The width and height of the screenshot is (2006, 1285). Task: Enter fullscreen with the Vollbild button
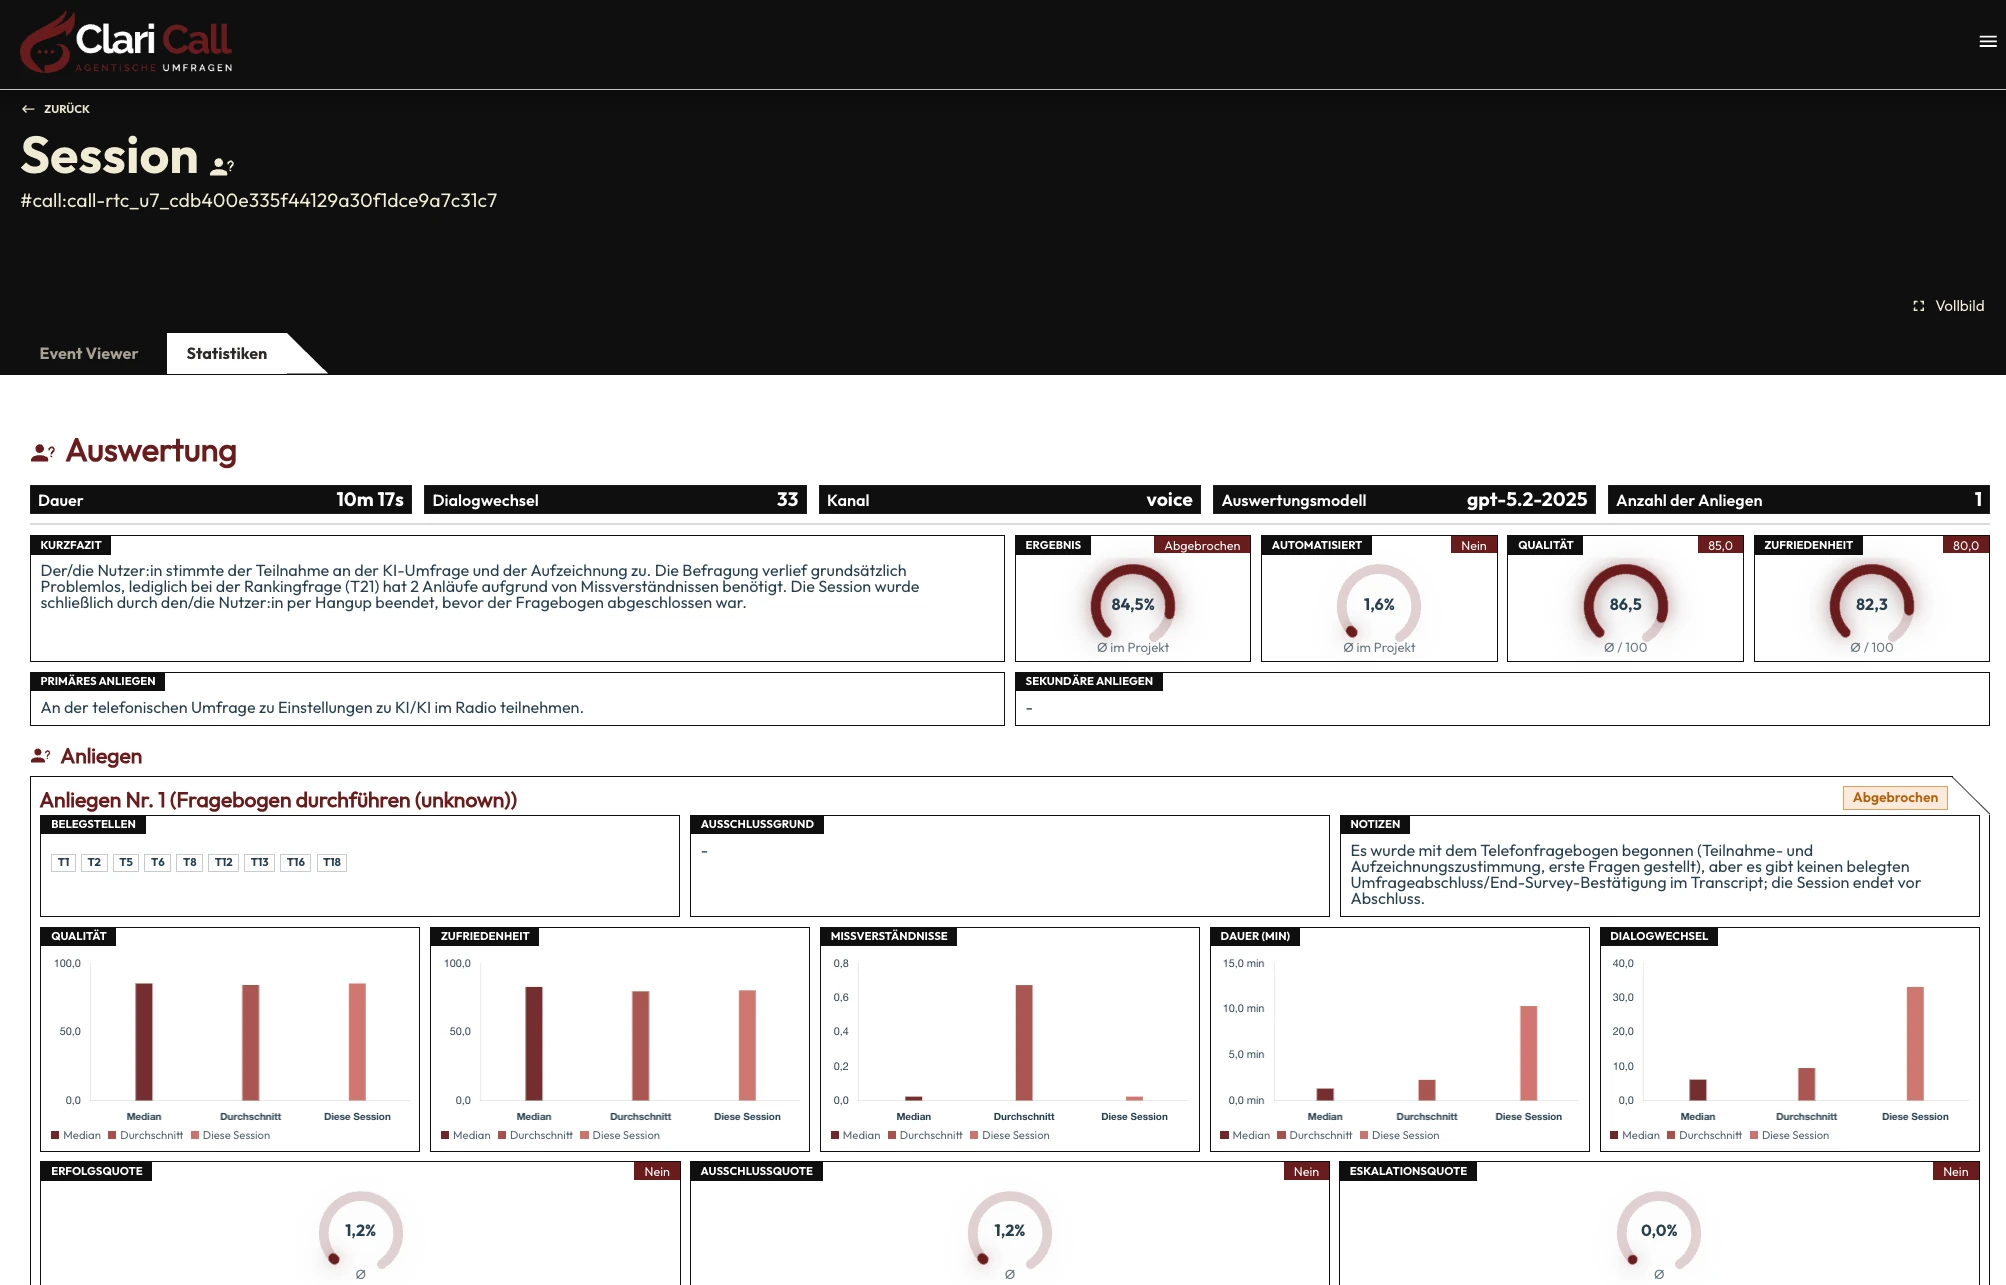point(1958,306)
